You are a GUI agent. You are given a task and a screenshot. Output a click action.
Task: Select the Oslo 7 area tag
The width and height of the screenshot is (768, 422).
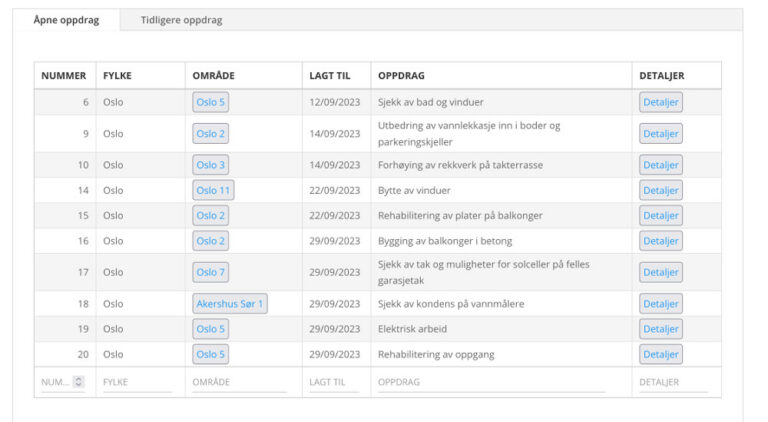(211, 272)
